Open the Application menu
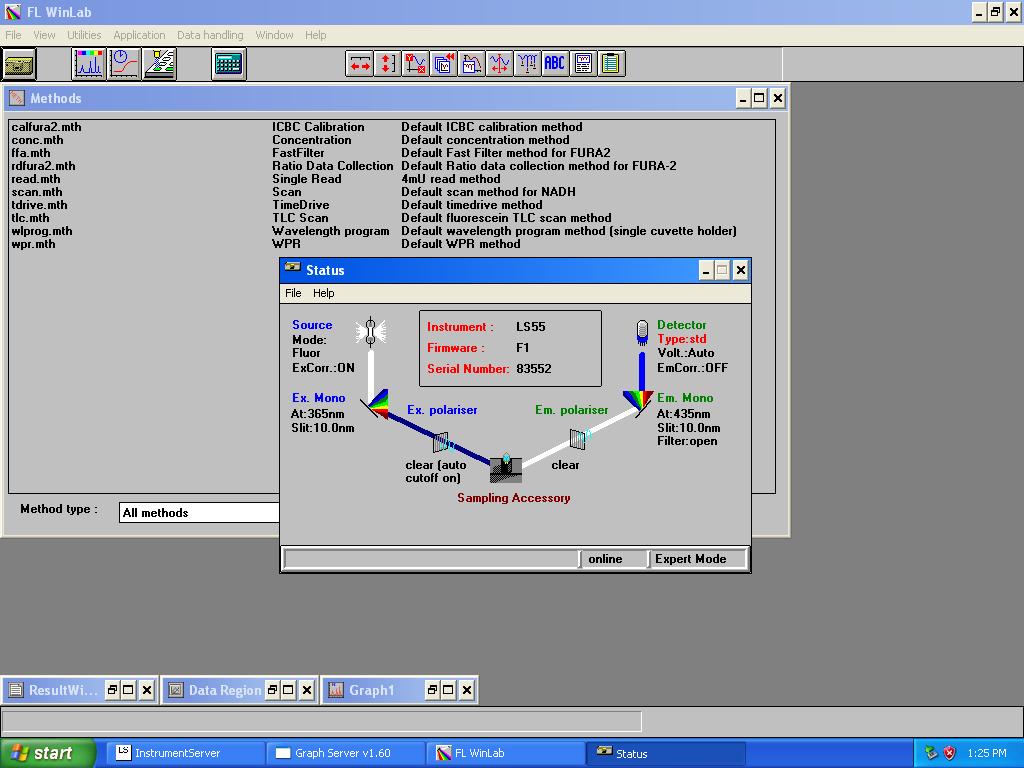 click(139, 34)
